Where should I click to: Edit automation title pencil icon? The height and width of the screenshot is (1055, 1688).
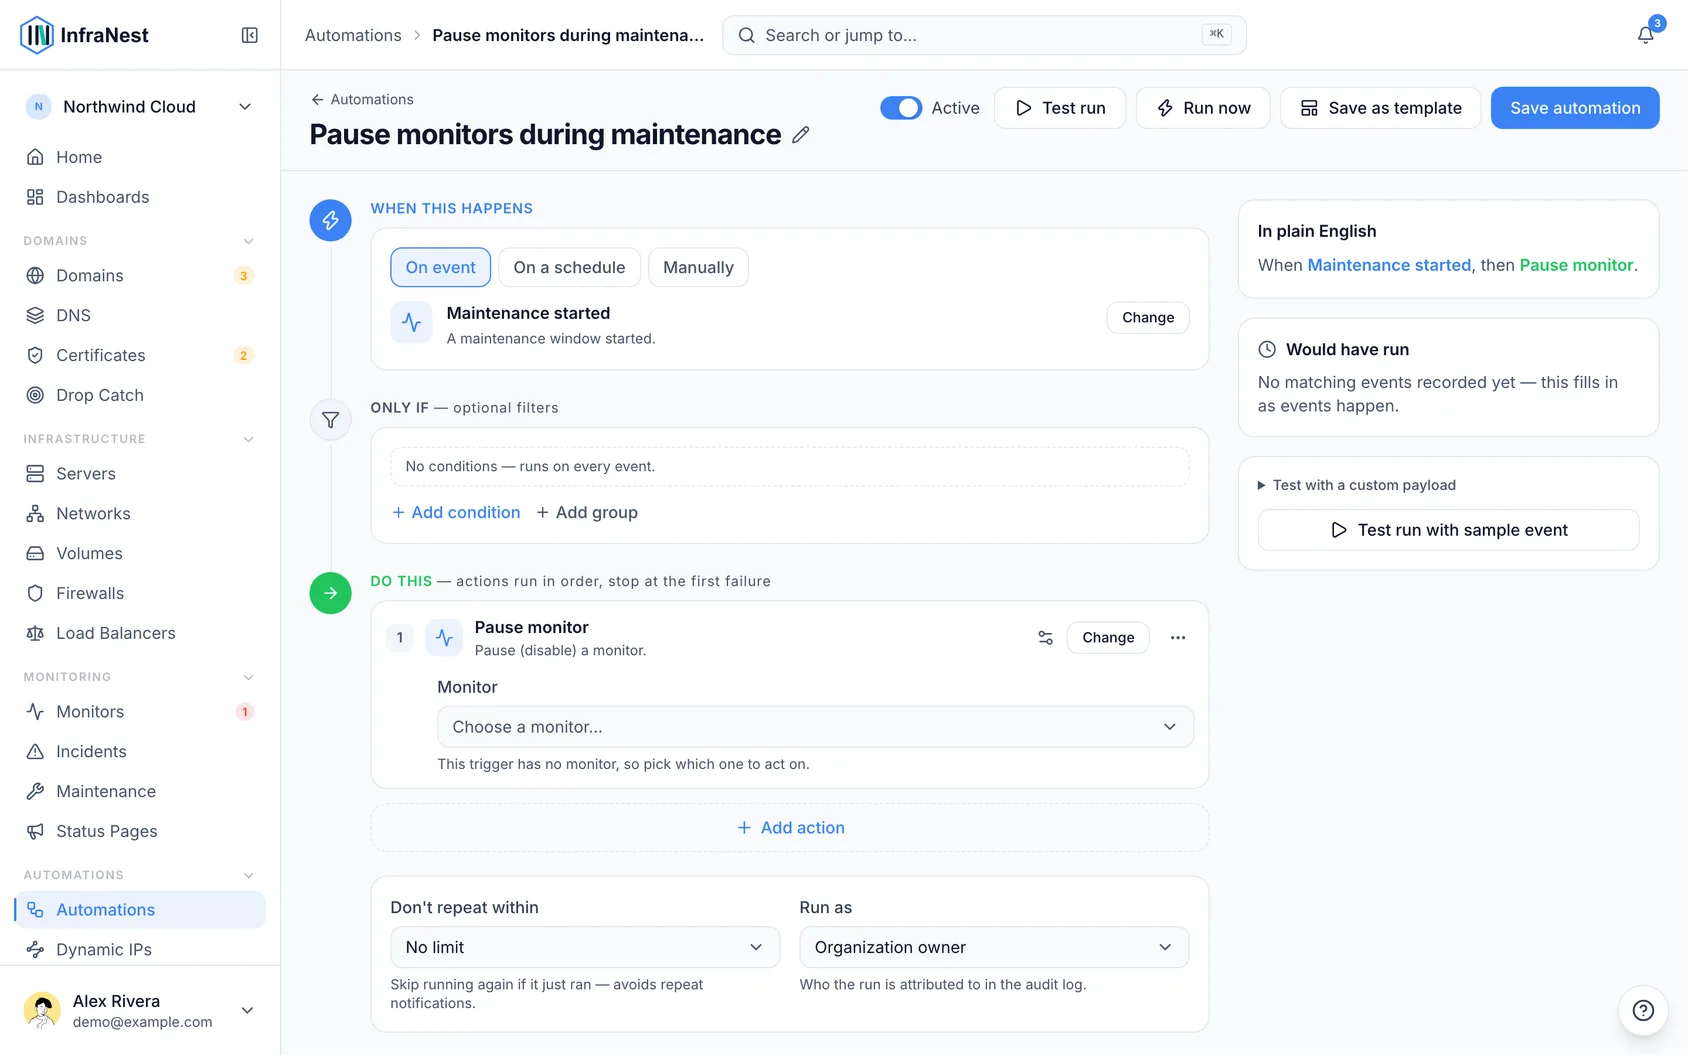pos(800,135)
